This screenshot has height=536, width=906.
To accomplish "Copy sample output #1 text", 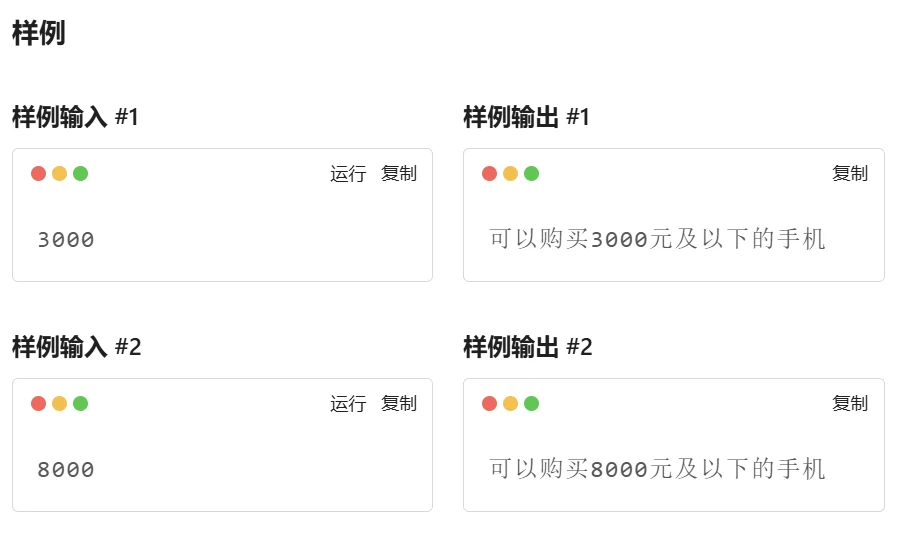I will (849, 173).
